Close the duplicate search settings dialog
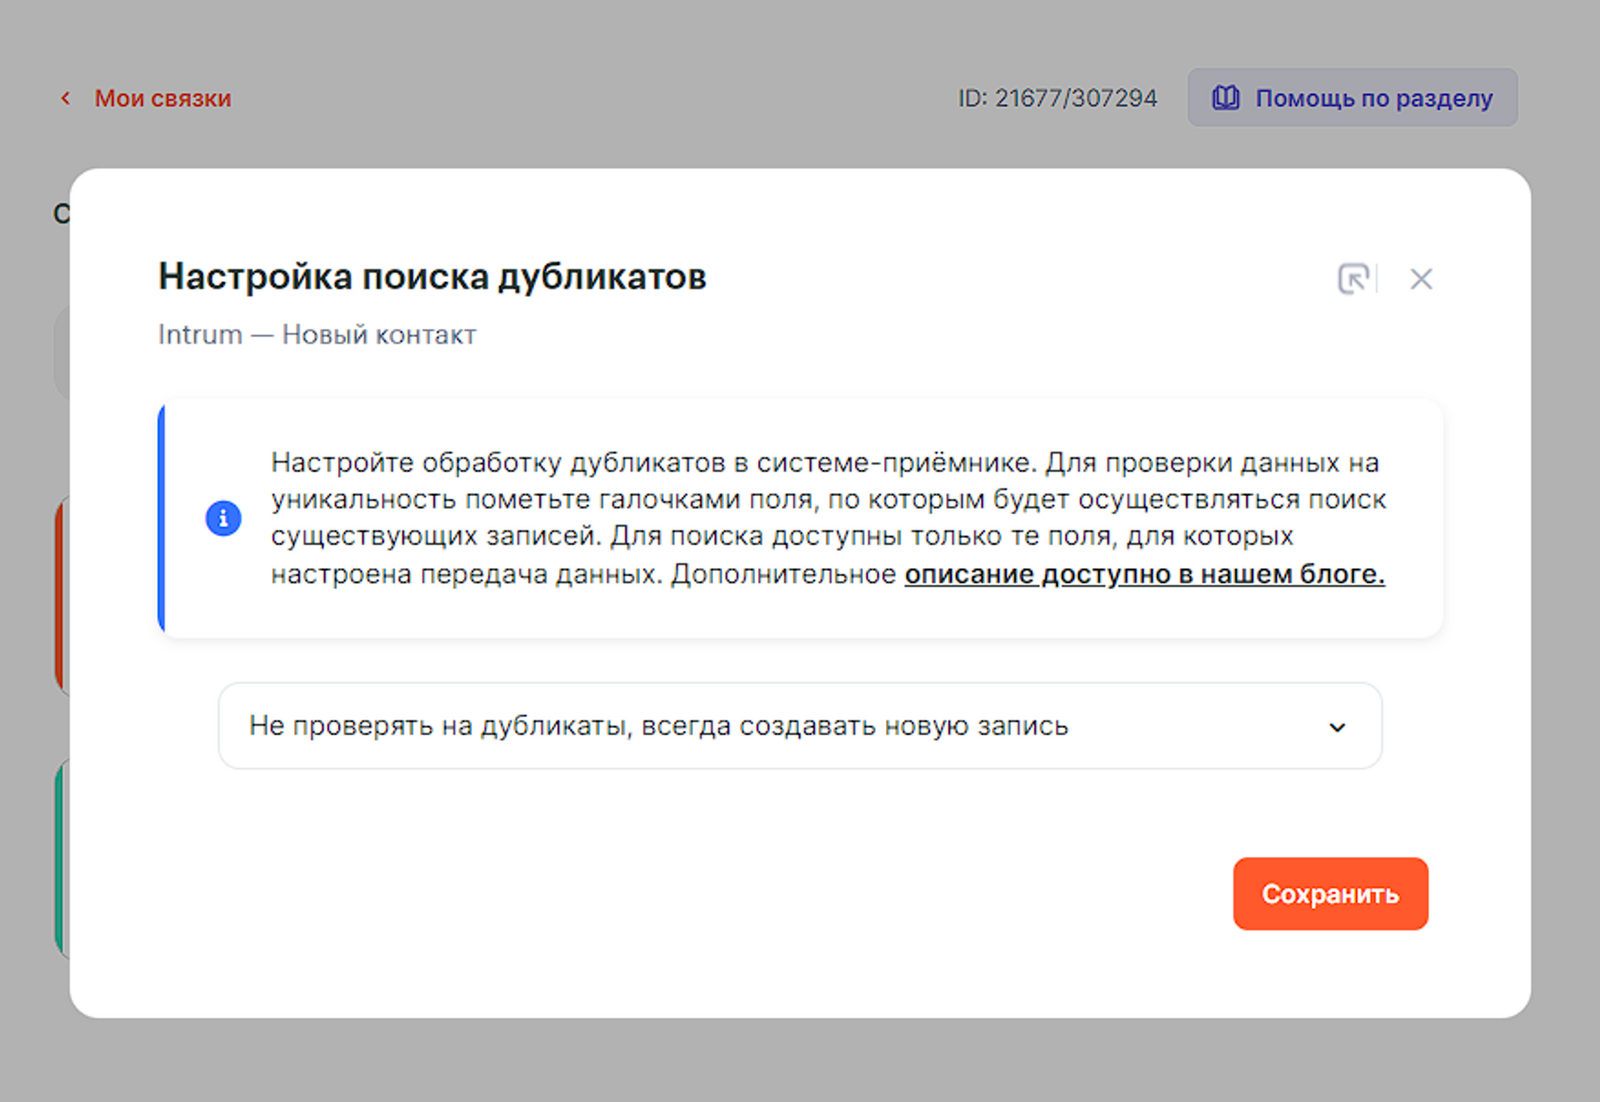The width and height of the screenshot is (1600, 1102). [1421, 279]
